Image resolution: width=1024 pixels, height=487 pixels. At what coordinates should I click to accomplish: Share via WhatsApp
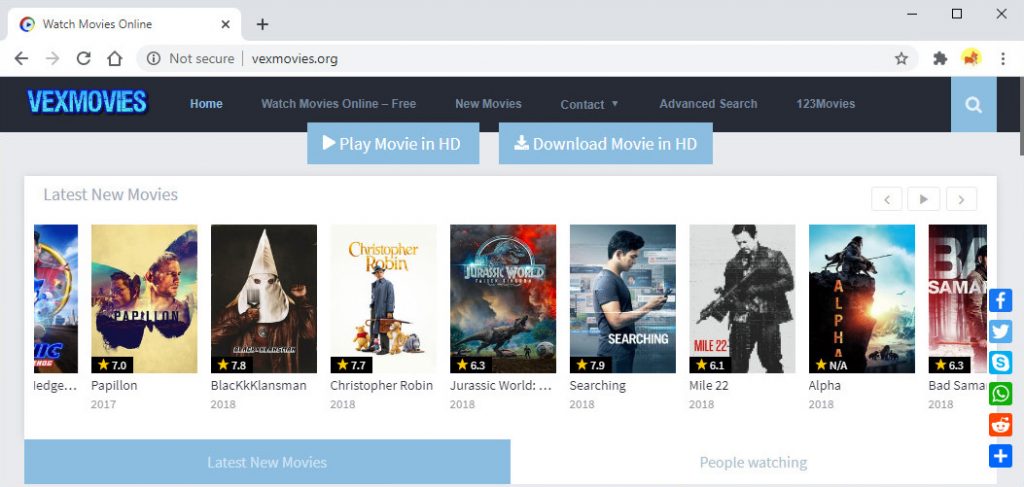pos(1000,394)
